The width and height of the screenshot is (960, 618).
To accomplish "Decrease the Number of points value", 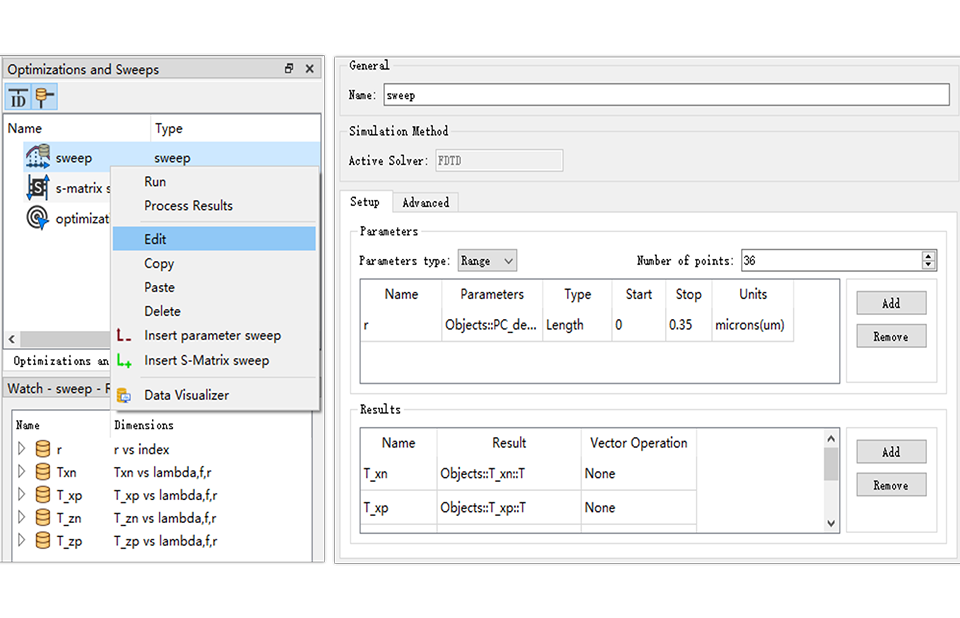I will click(x=929, y=265).
